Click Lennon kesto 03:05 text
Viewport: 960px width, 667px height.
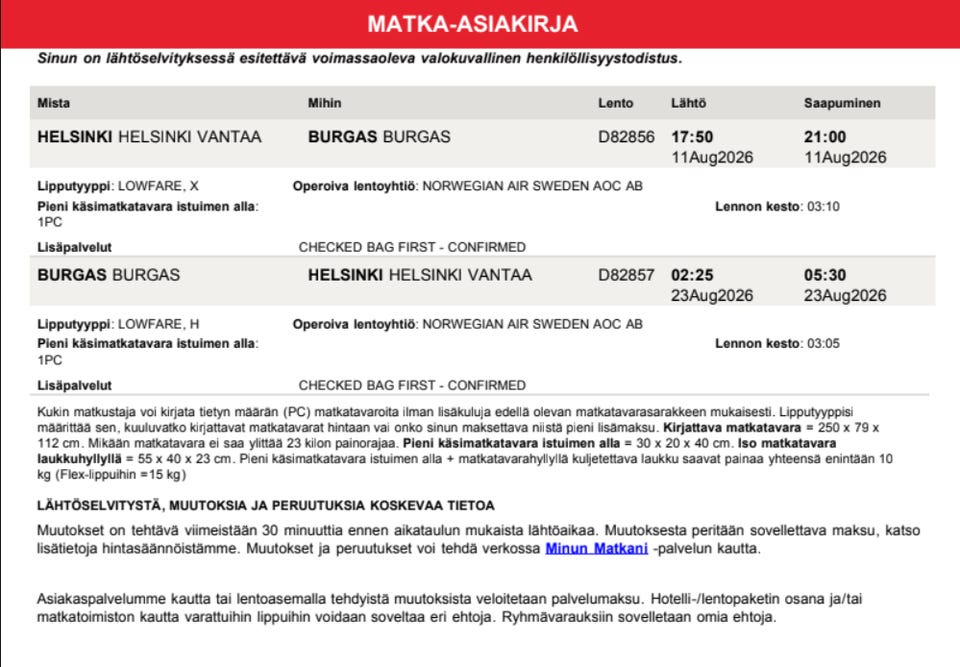[777, 344]
